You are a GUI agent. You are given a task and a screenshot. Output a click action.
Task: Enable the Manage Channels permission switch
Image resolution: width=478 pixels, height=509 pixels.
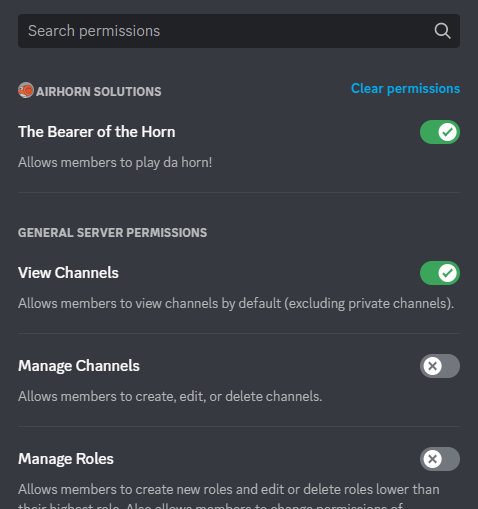click(440, 366)
